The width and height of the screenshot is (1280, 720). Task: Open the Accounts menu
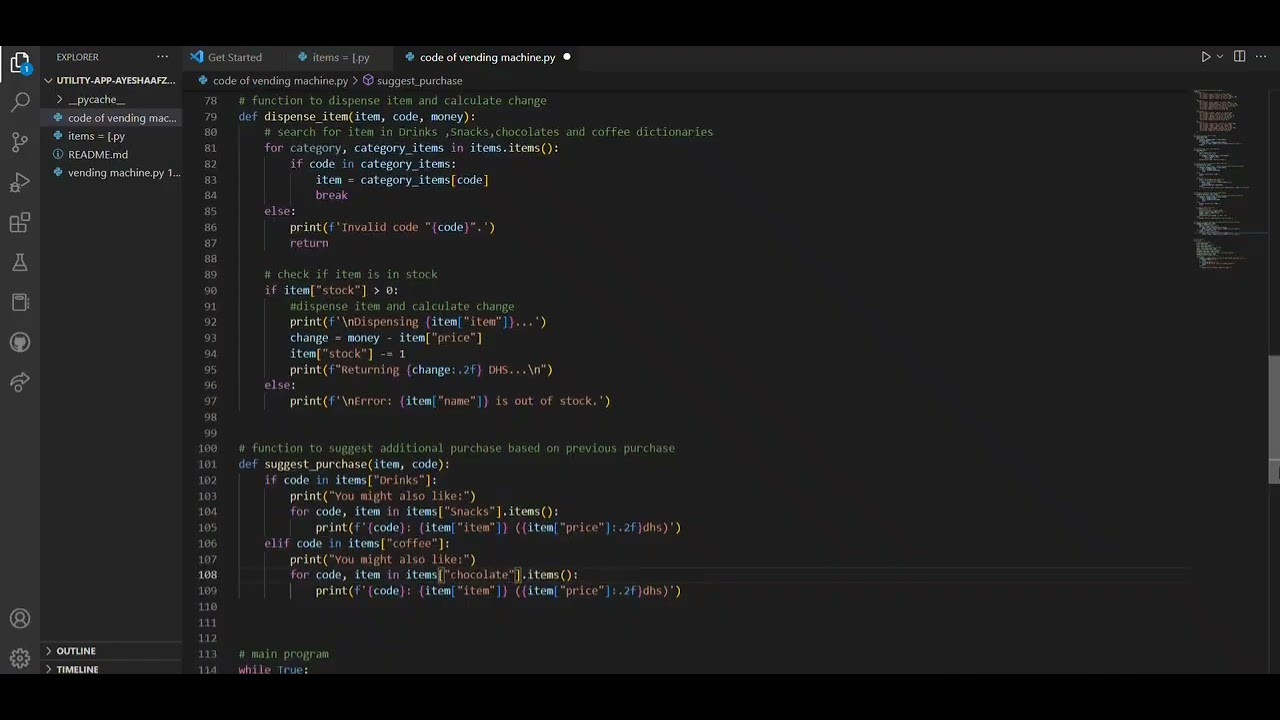pos(20,619)
